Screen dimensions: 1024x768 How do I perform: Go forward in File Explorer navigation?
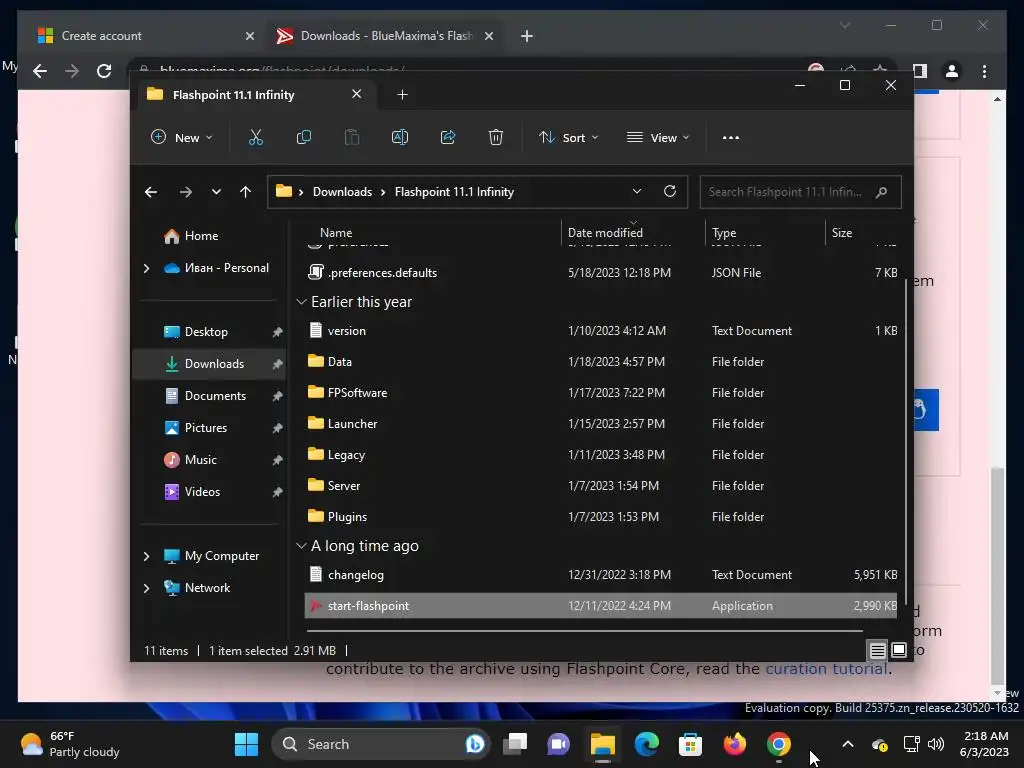(185, 192)
